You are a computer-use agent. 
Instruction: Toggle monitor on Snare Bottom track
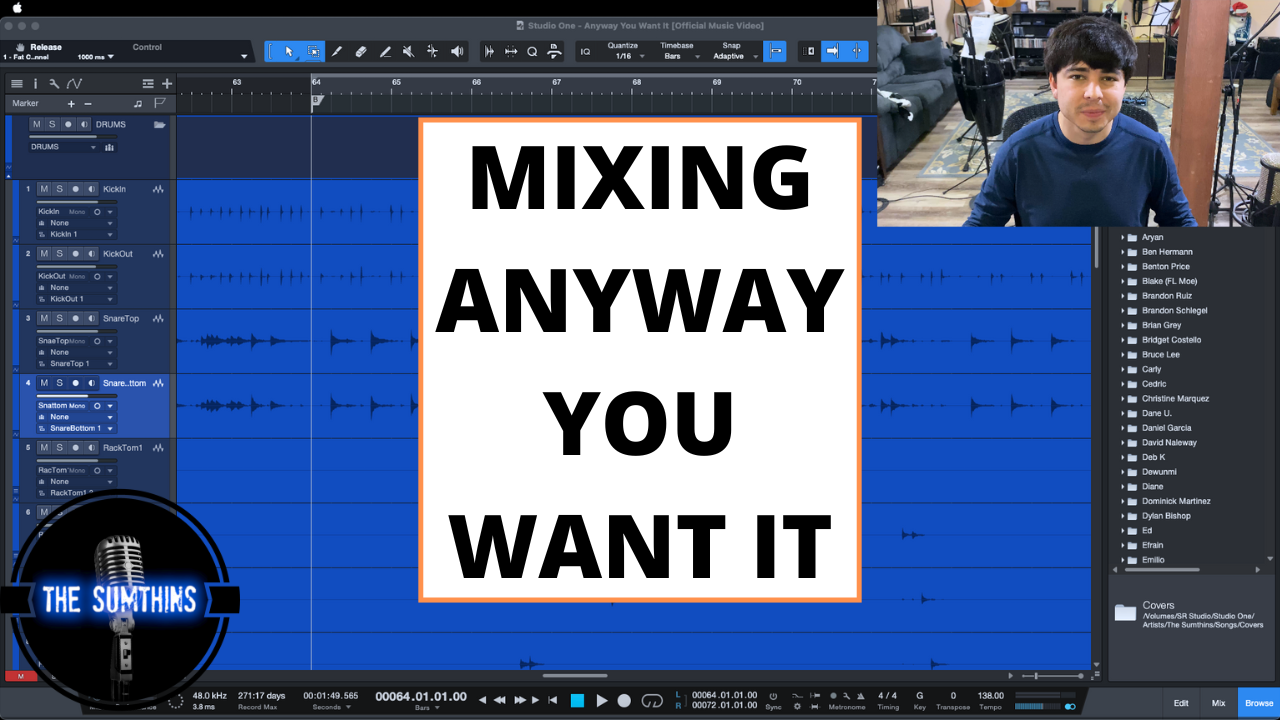(x=91, y=383)
